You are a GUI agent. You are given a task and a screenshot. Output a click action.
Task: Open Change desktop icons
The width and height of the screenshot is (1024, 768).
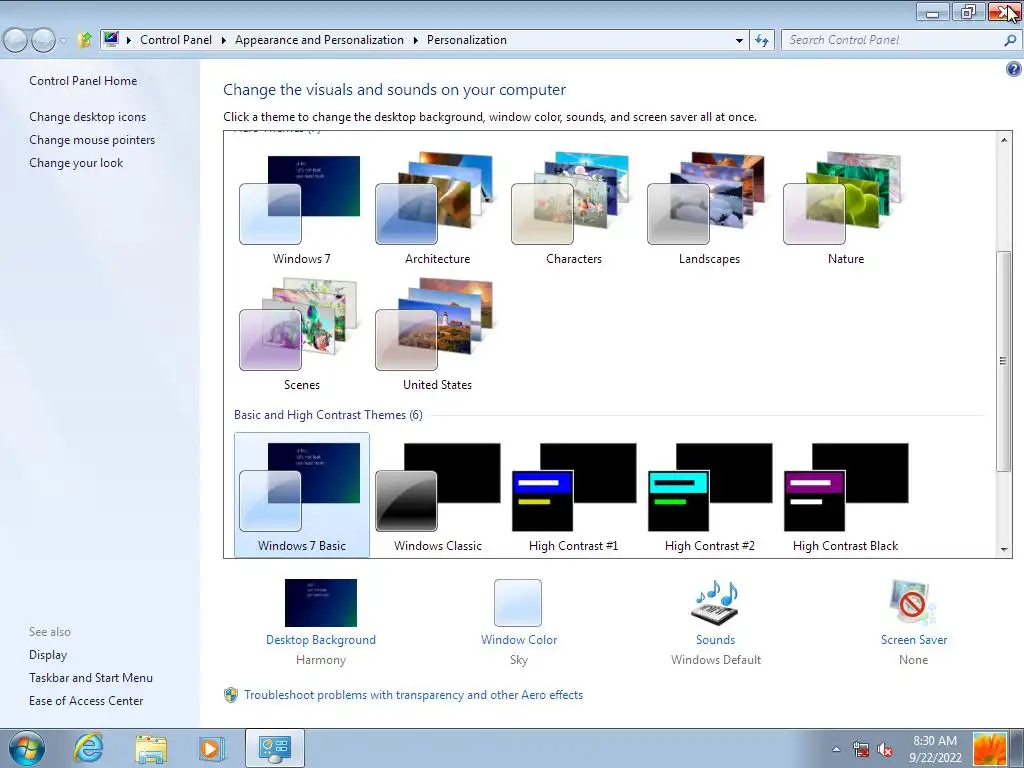point(88,117)
